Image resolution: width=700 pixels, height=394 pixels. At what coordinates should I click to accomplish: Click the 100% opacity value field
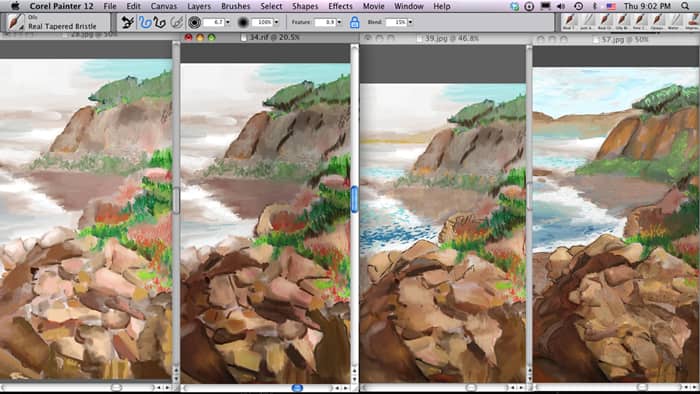point(262,22)
